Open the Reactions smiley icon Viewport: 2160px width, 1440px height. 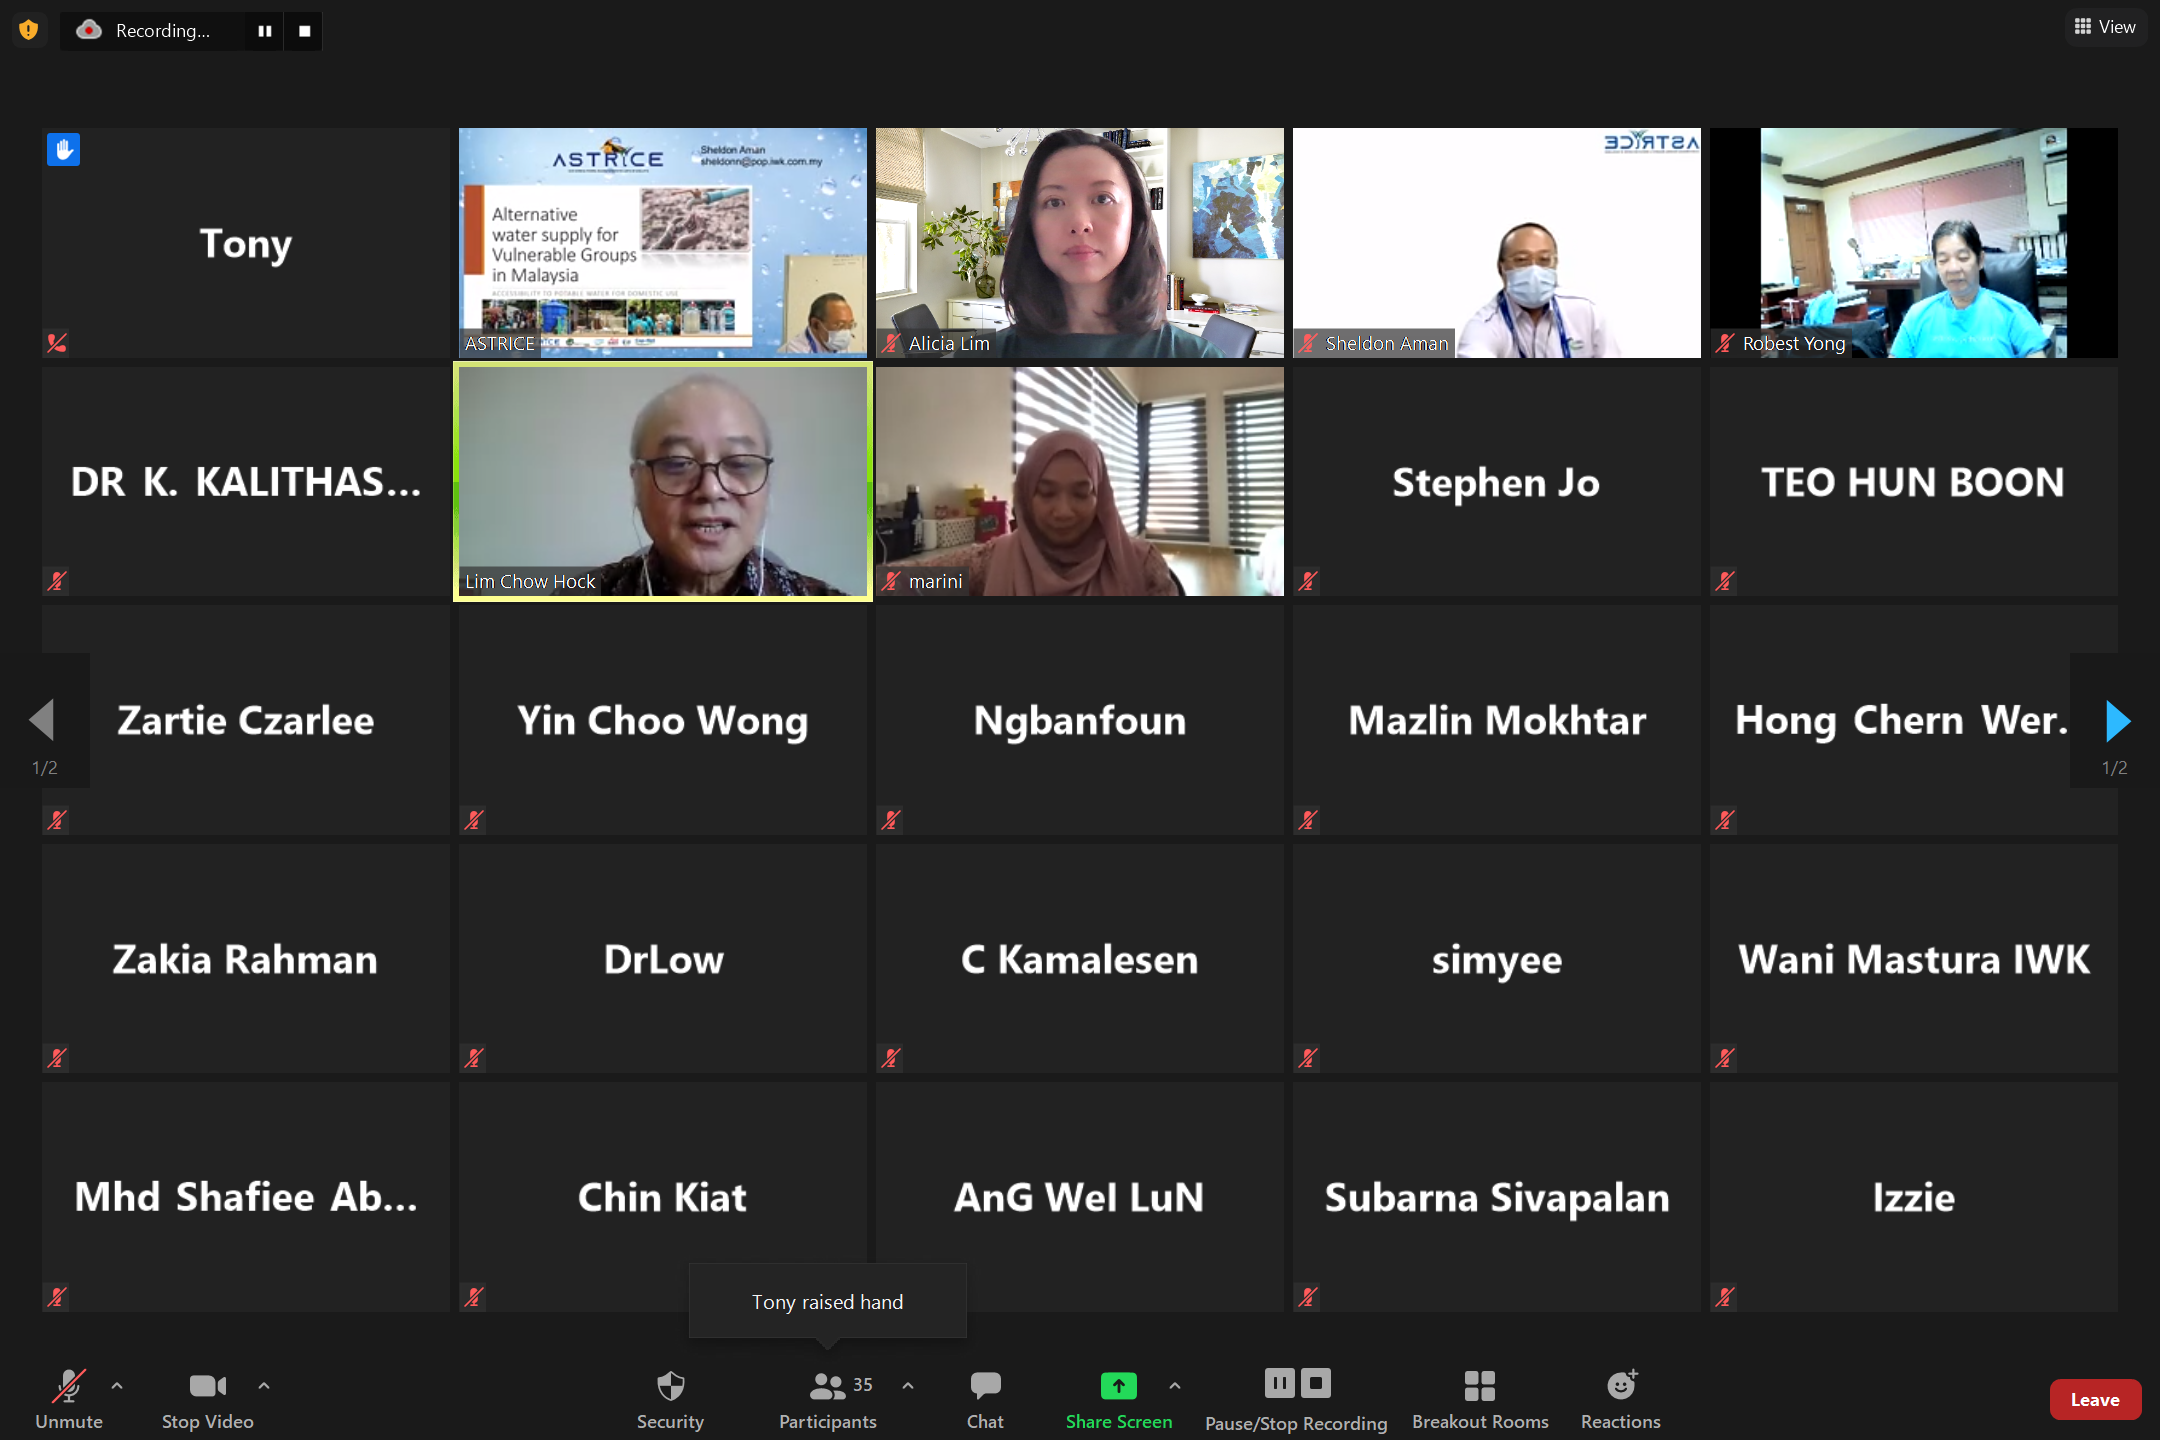point(1621,1386)
